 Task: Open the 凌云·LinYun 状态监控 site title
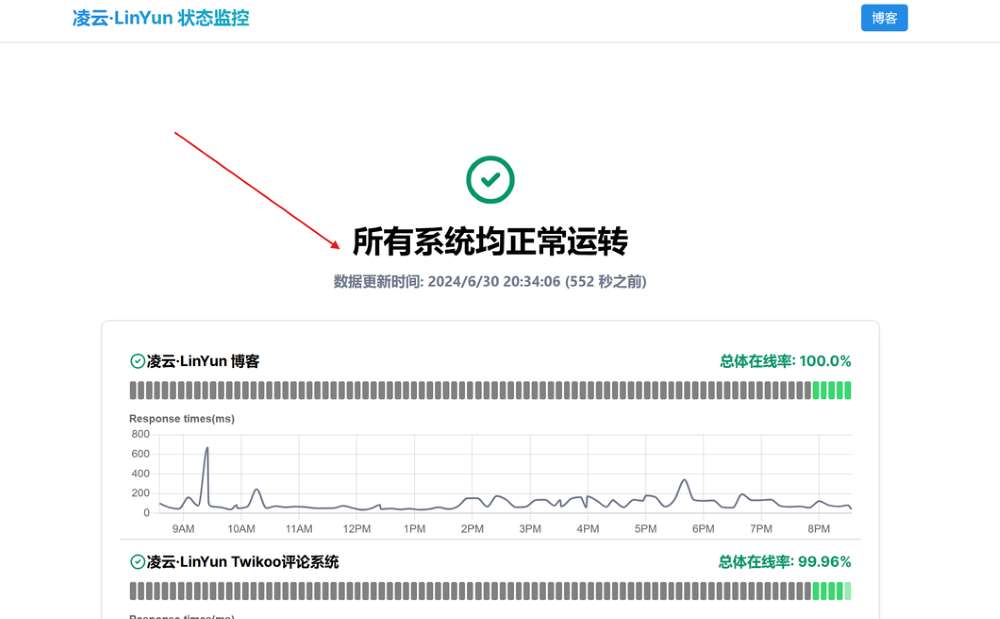tap(161, 18)
